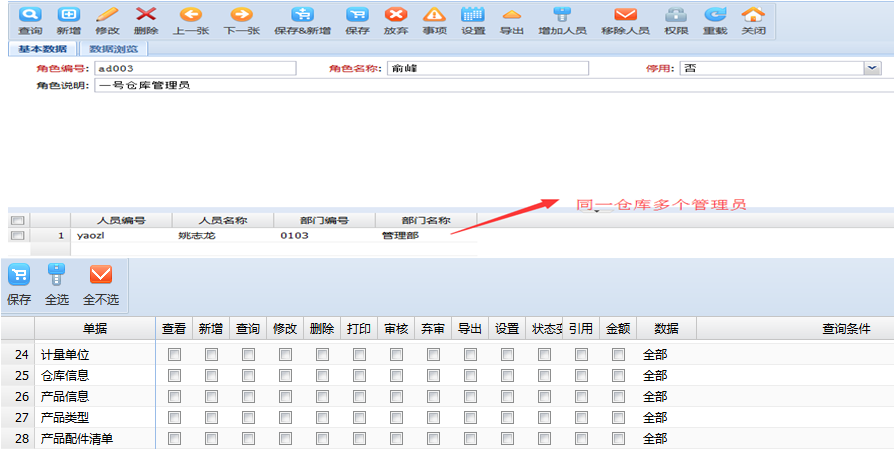Click the 删除 delete icon
Viewport: 895px width, 450px height.
coord(146,16)
